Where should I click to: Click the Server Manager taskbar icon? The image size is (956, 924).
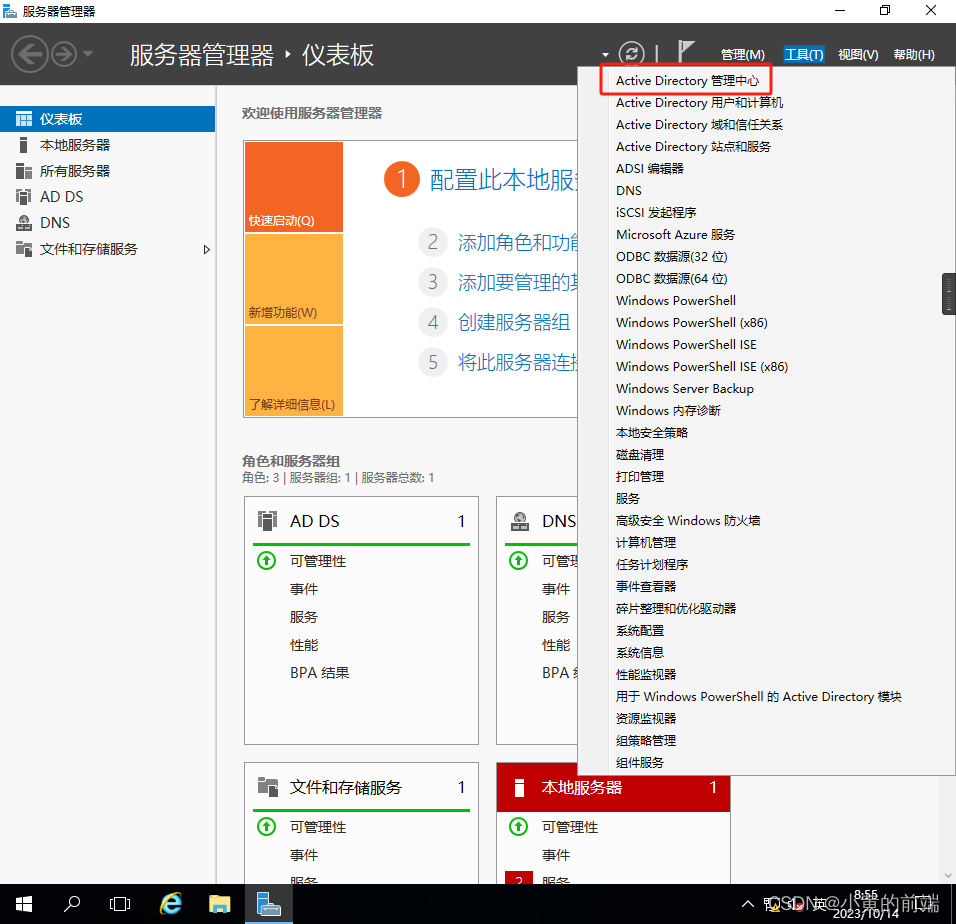tap(269, 904)
